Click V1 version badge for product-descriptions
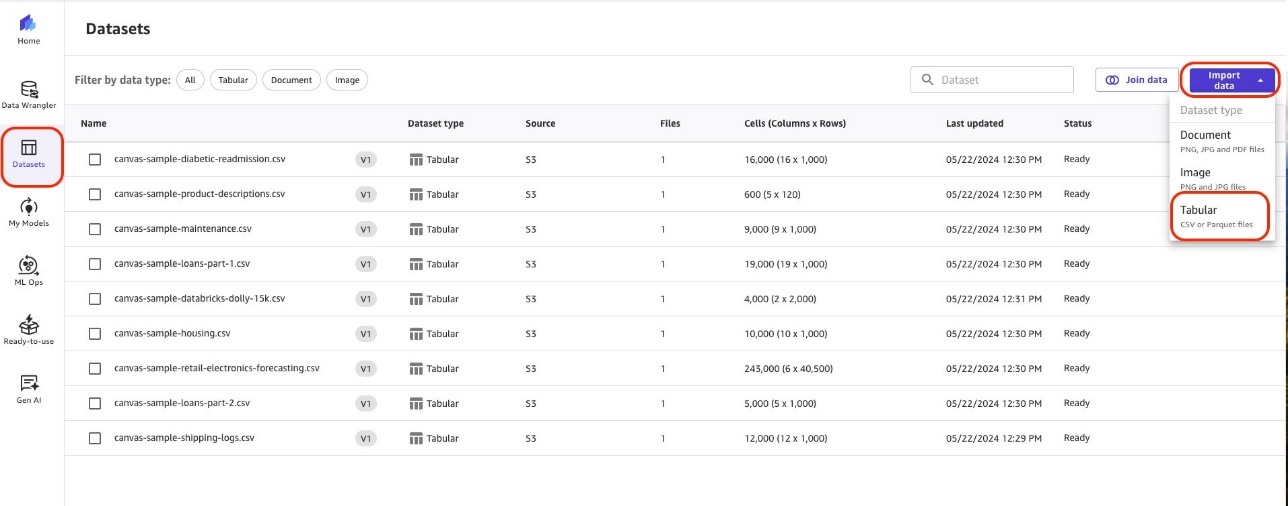The image size is (1288, 506). (366, 194)
